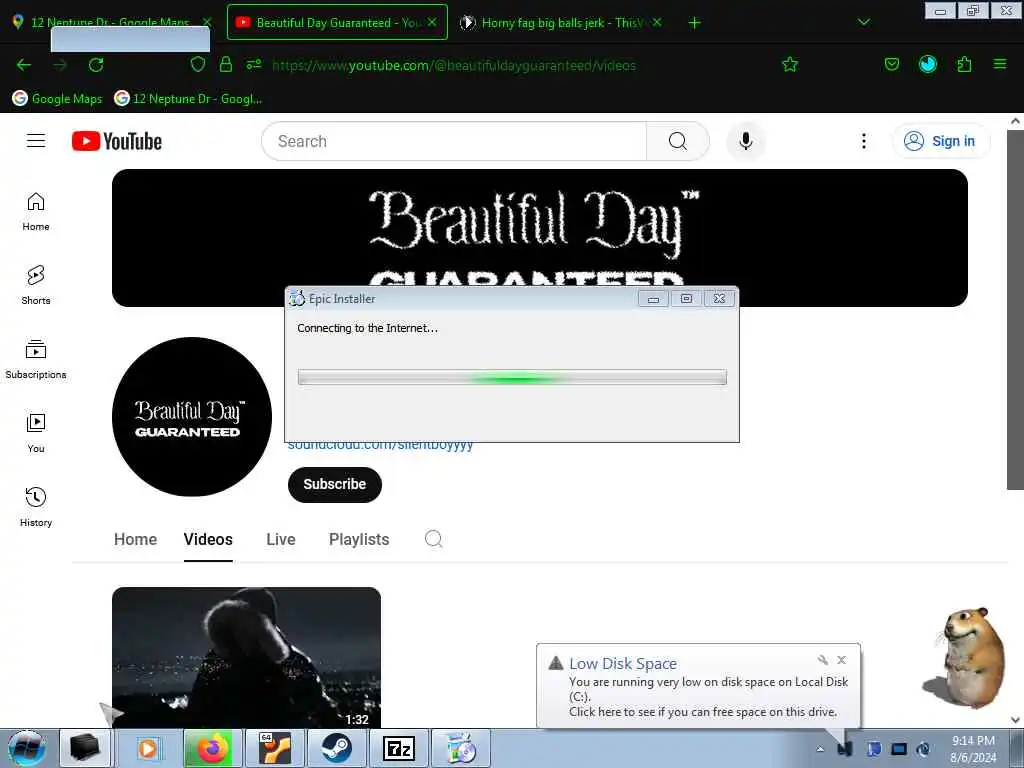Viewport: 1024px width, 768px height.
Task: Open the channel Playlists tab
Action: tap(359, 539)
